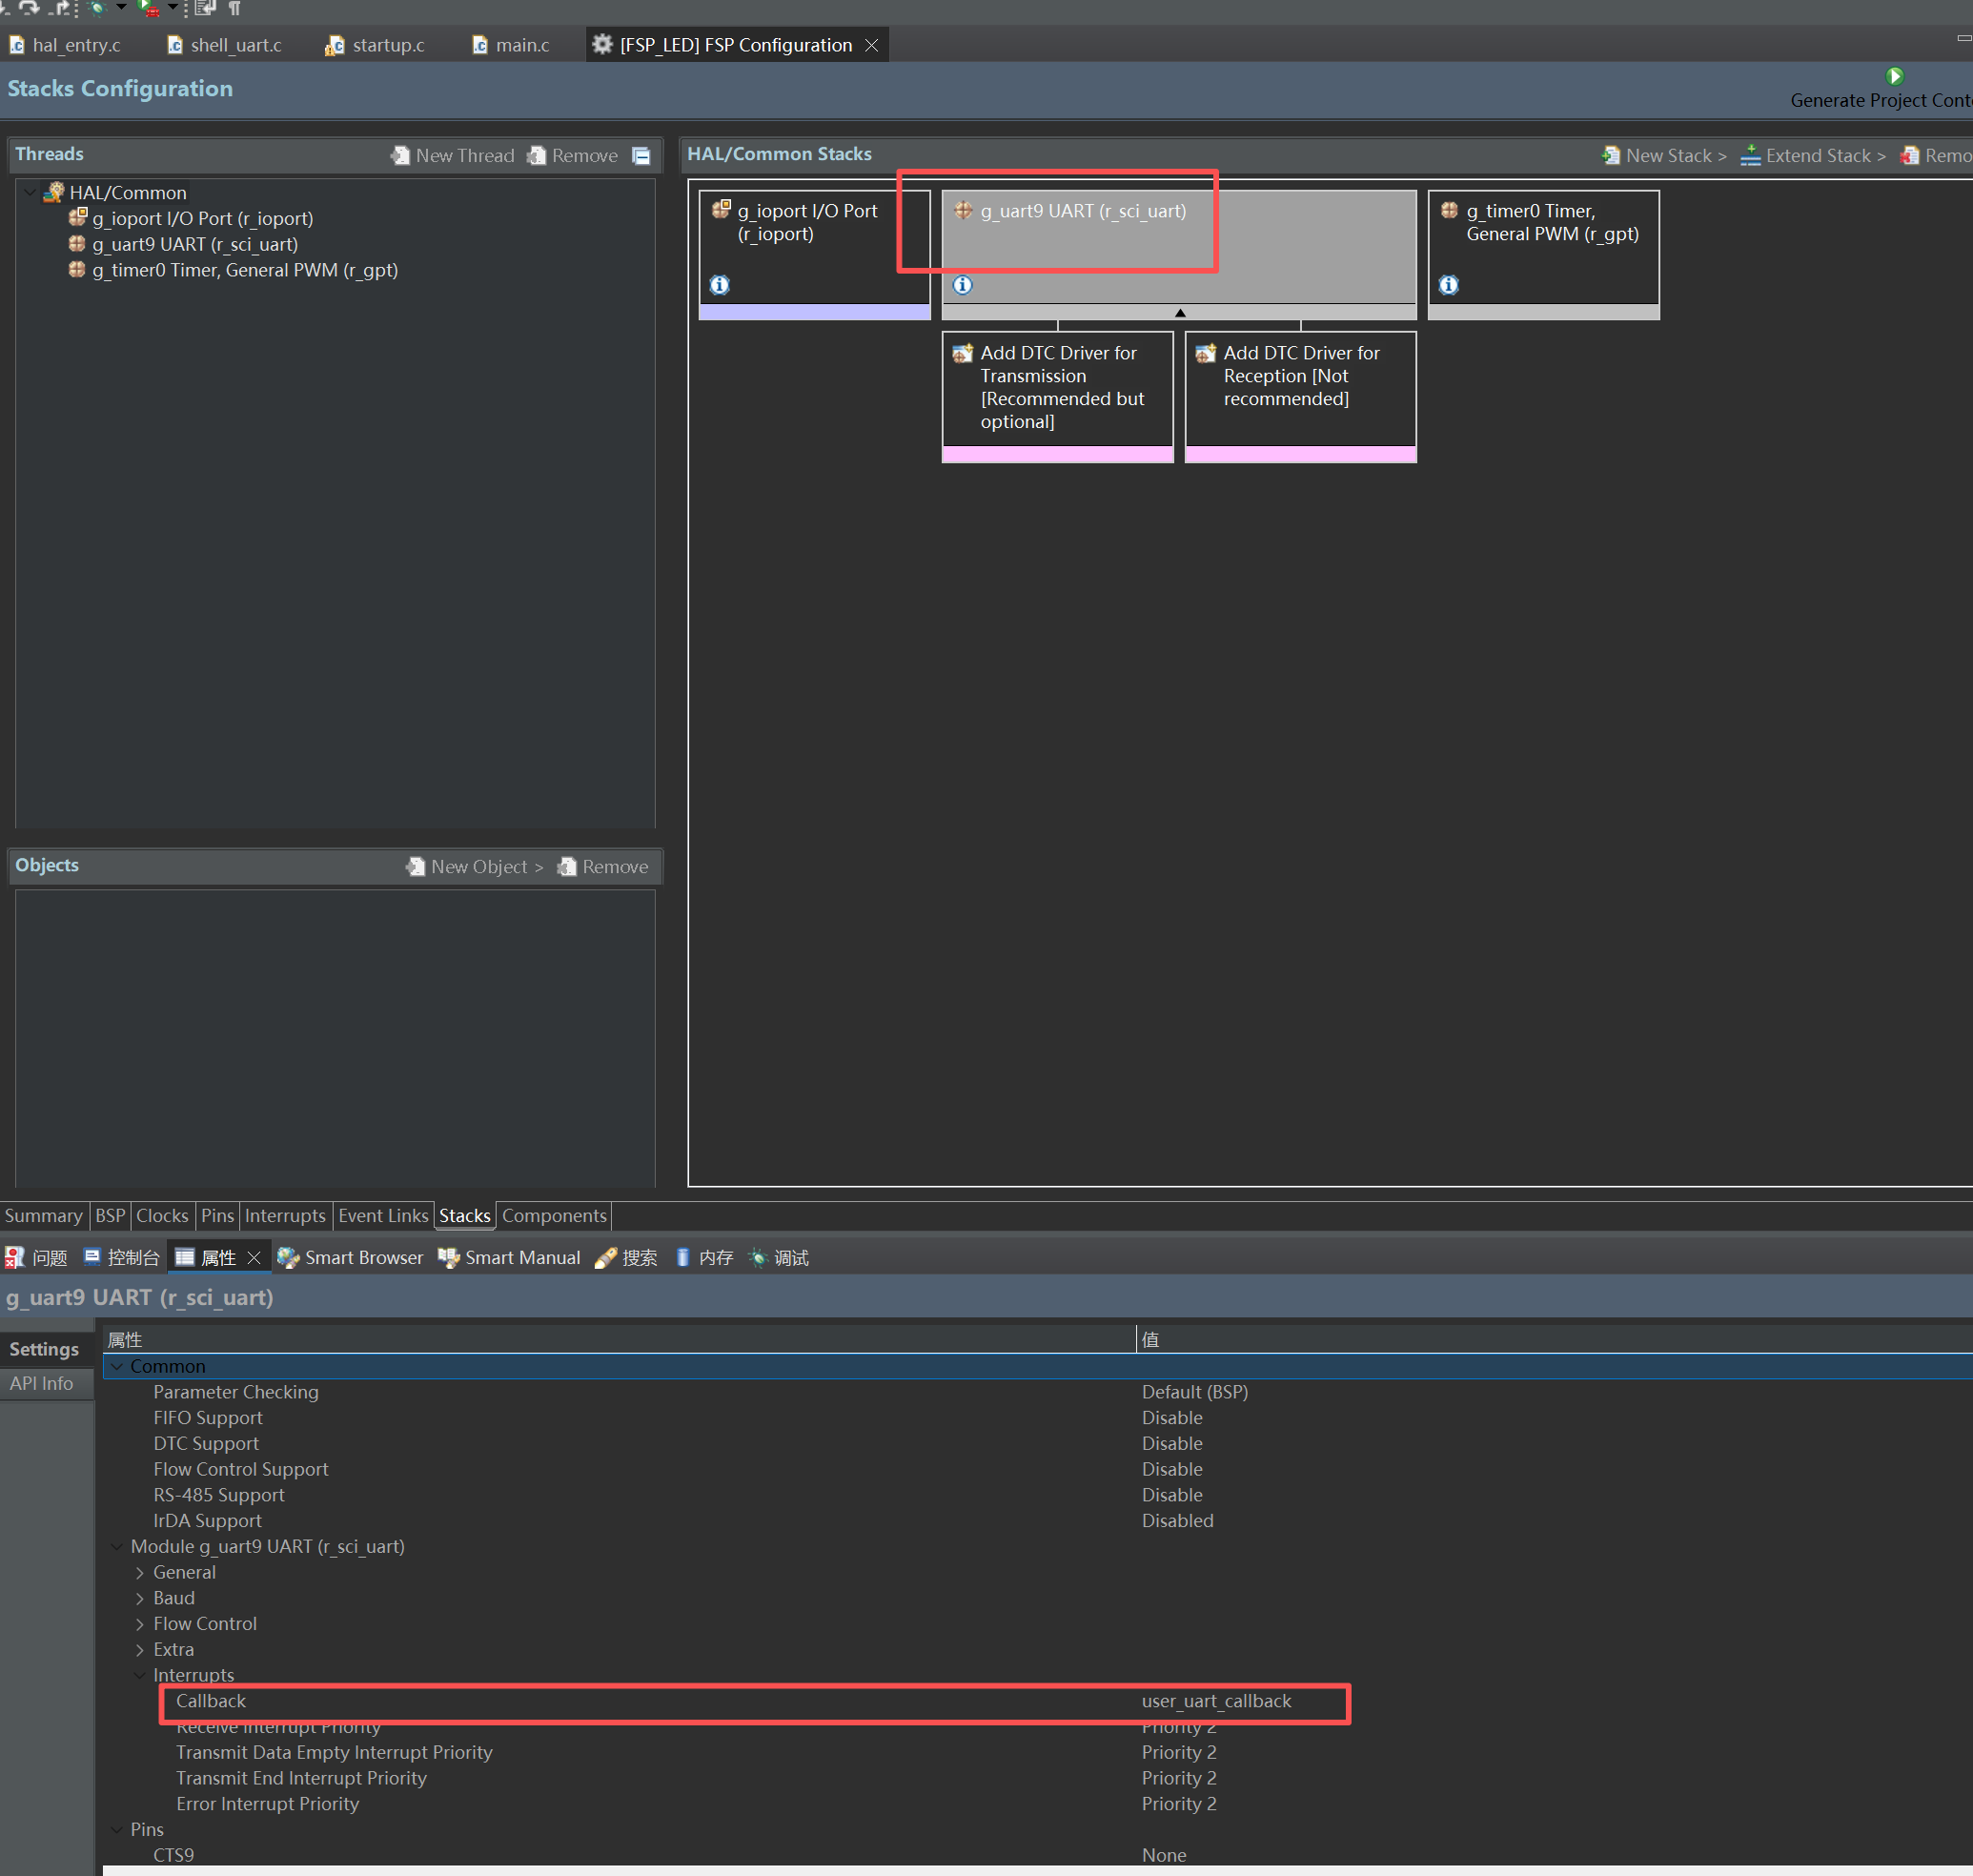Open the 搜索 search view
This screenshot has height=1876, width=1973.
[x=626, y=1257]
